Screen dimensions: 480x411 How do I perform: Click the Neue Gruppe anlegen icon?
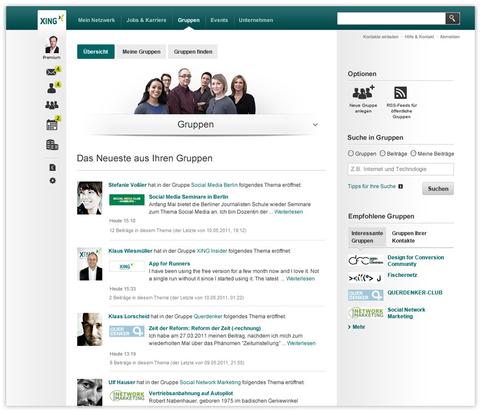pyautogui.click(x=363, y=93)
